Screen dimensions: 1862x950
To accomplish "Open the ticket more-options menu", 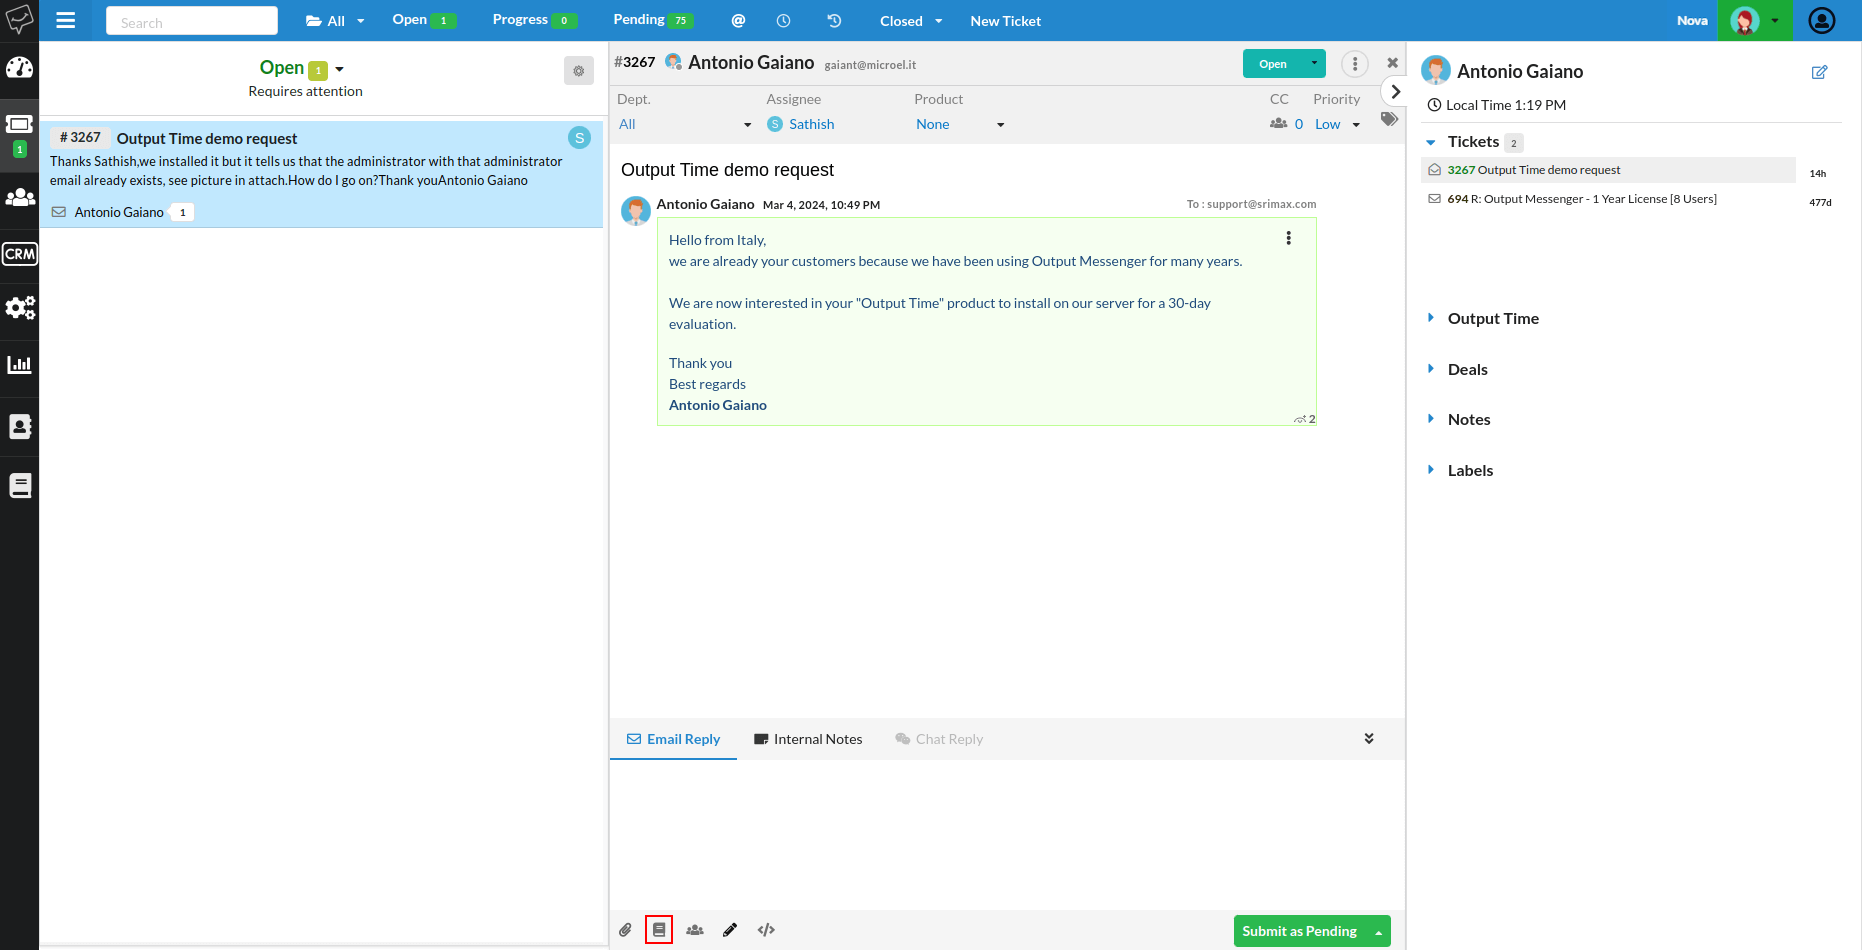I will (x=1354, y=64).
